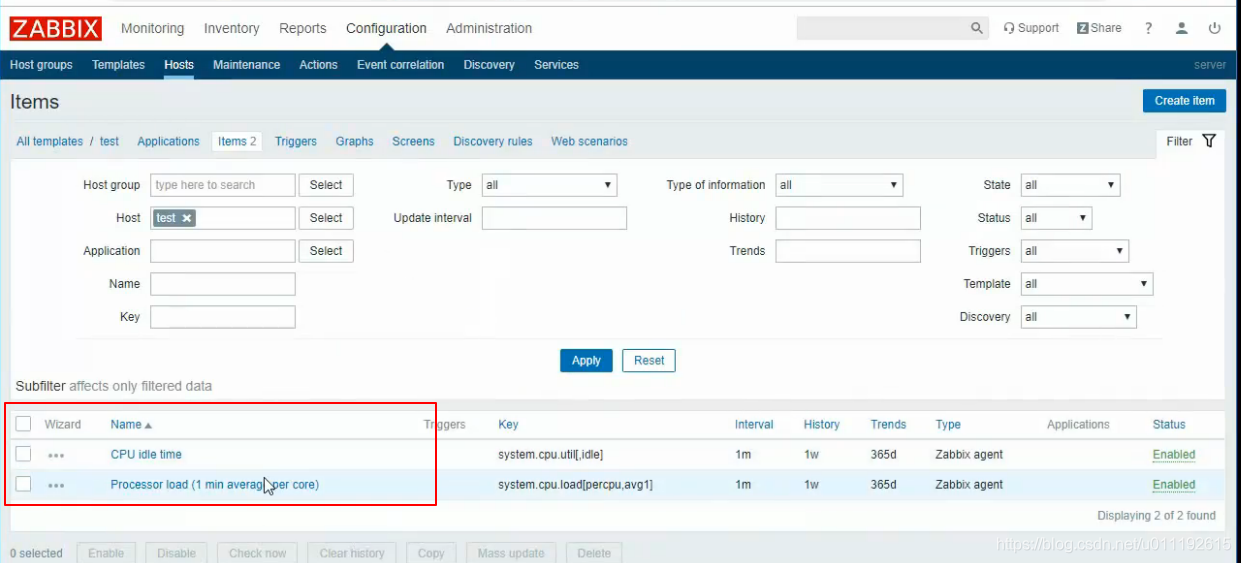Viewport: 1241px width, 563px height.
Task: Go to Discovery submenu
Action: [488, 65]
